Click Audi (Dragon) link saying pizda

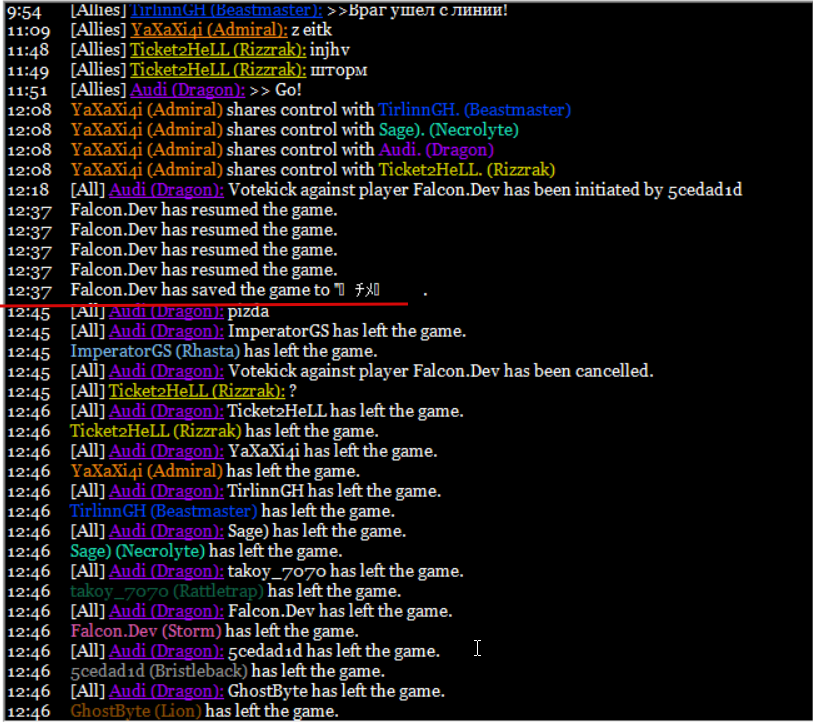pyautogui.click(x=166, y=312)
